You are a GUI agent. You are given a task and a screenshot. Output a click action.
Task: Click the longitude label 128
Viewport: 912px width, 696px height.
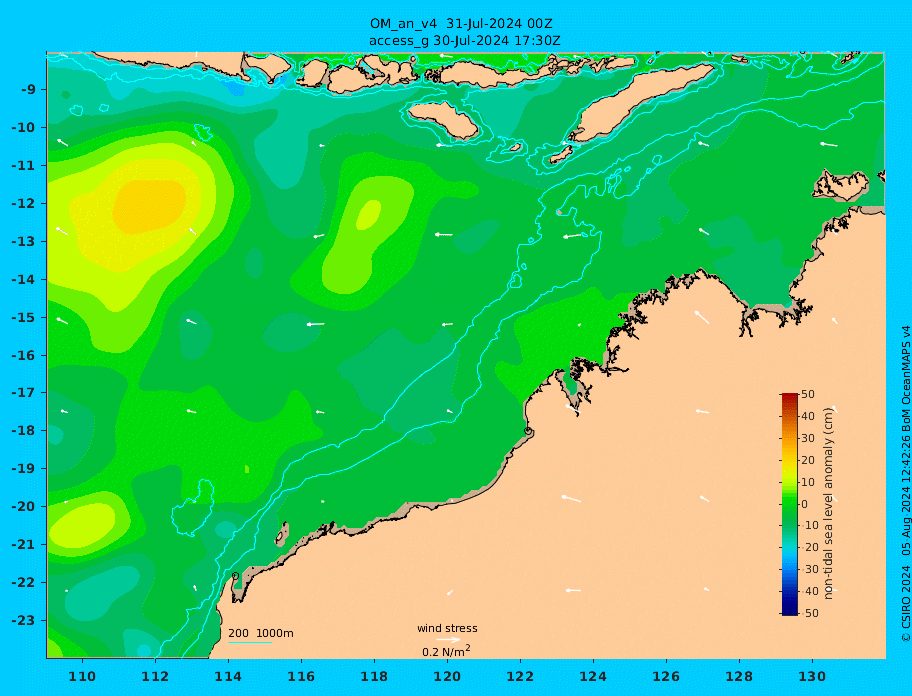point(739,676)
